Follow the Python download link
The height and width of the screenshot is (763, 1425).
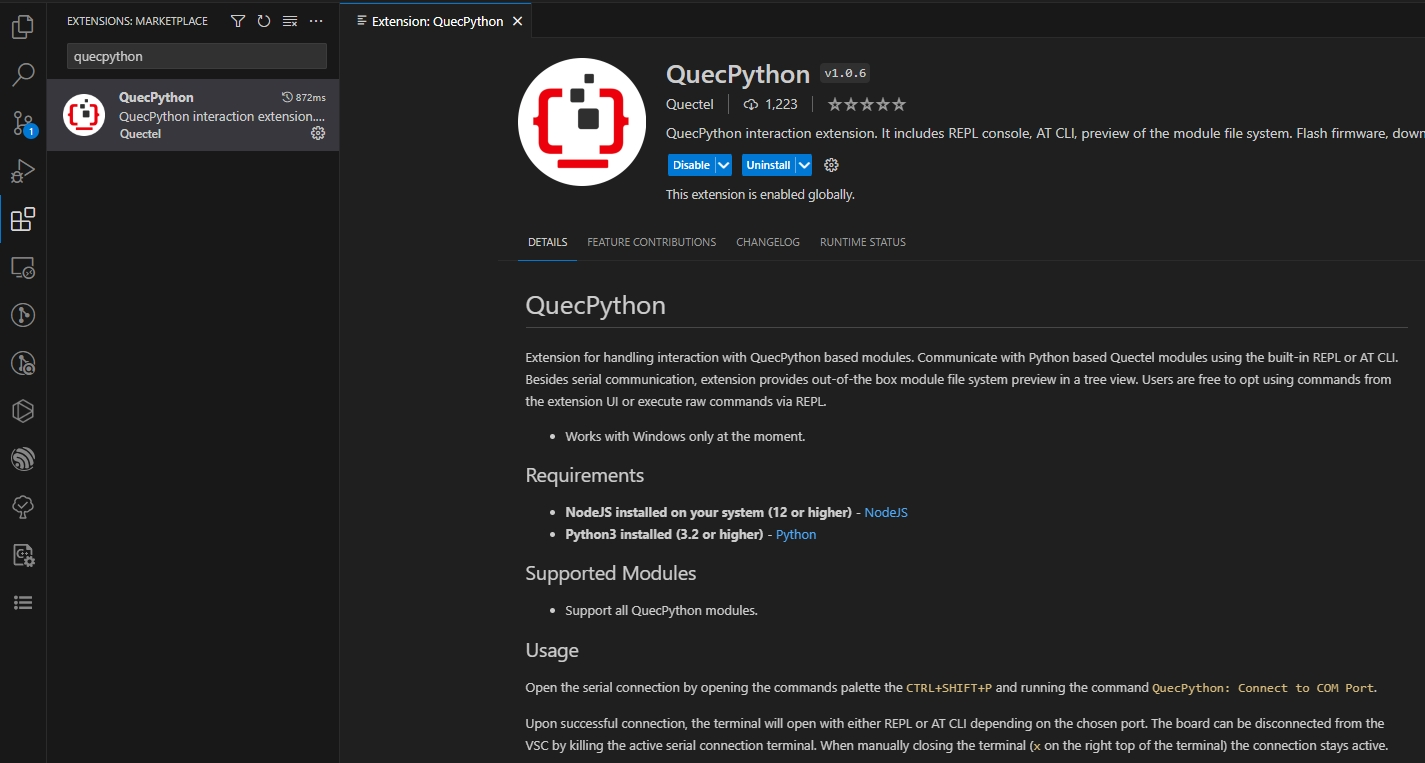(795, 534)
